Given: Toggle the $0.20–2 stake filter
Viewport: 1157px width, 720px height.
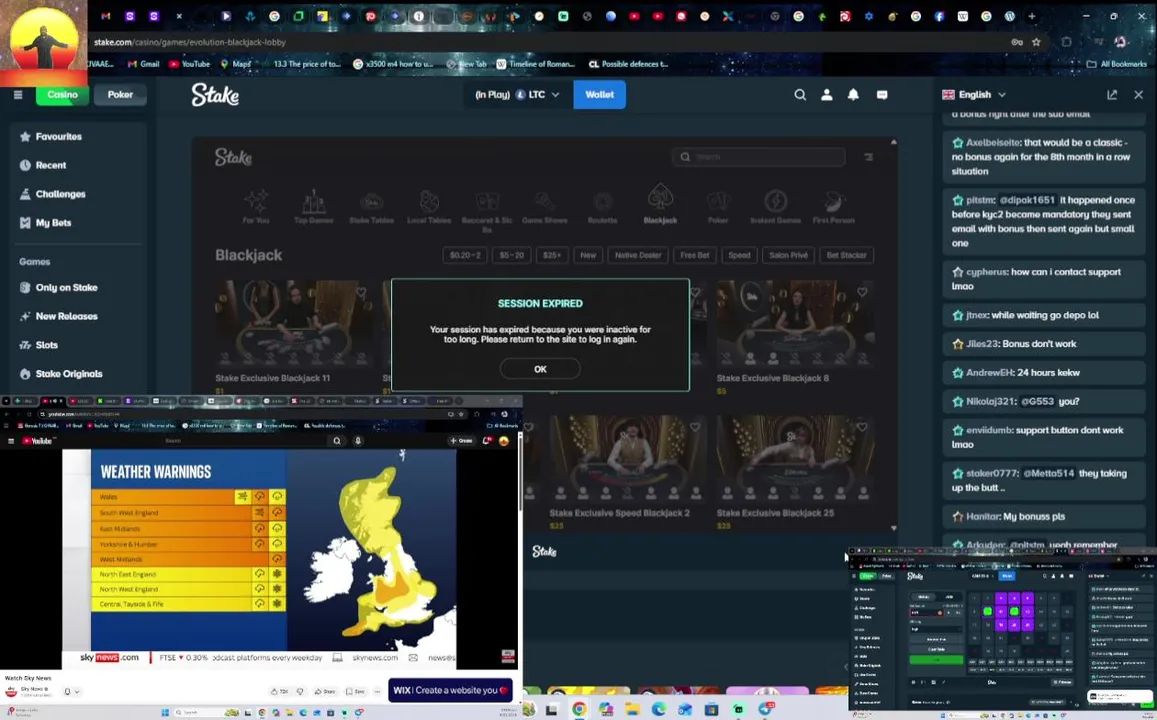Looking at the screenshot, I should [x=464, y=255].
